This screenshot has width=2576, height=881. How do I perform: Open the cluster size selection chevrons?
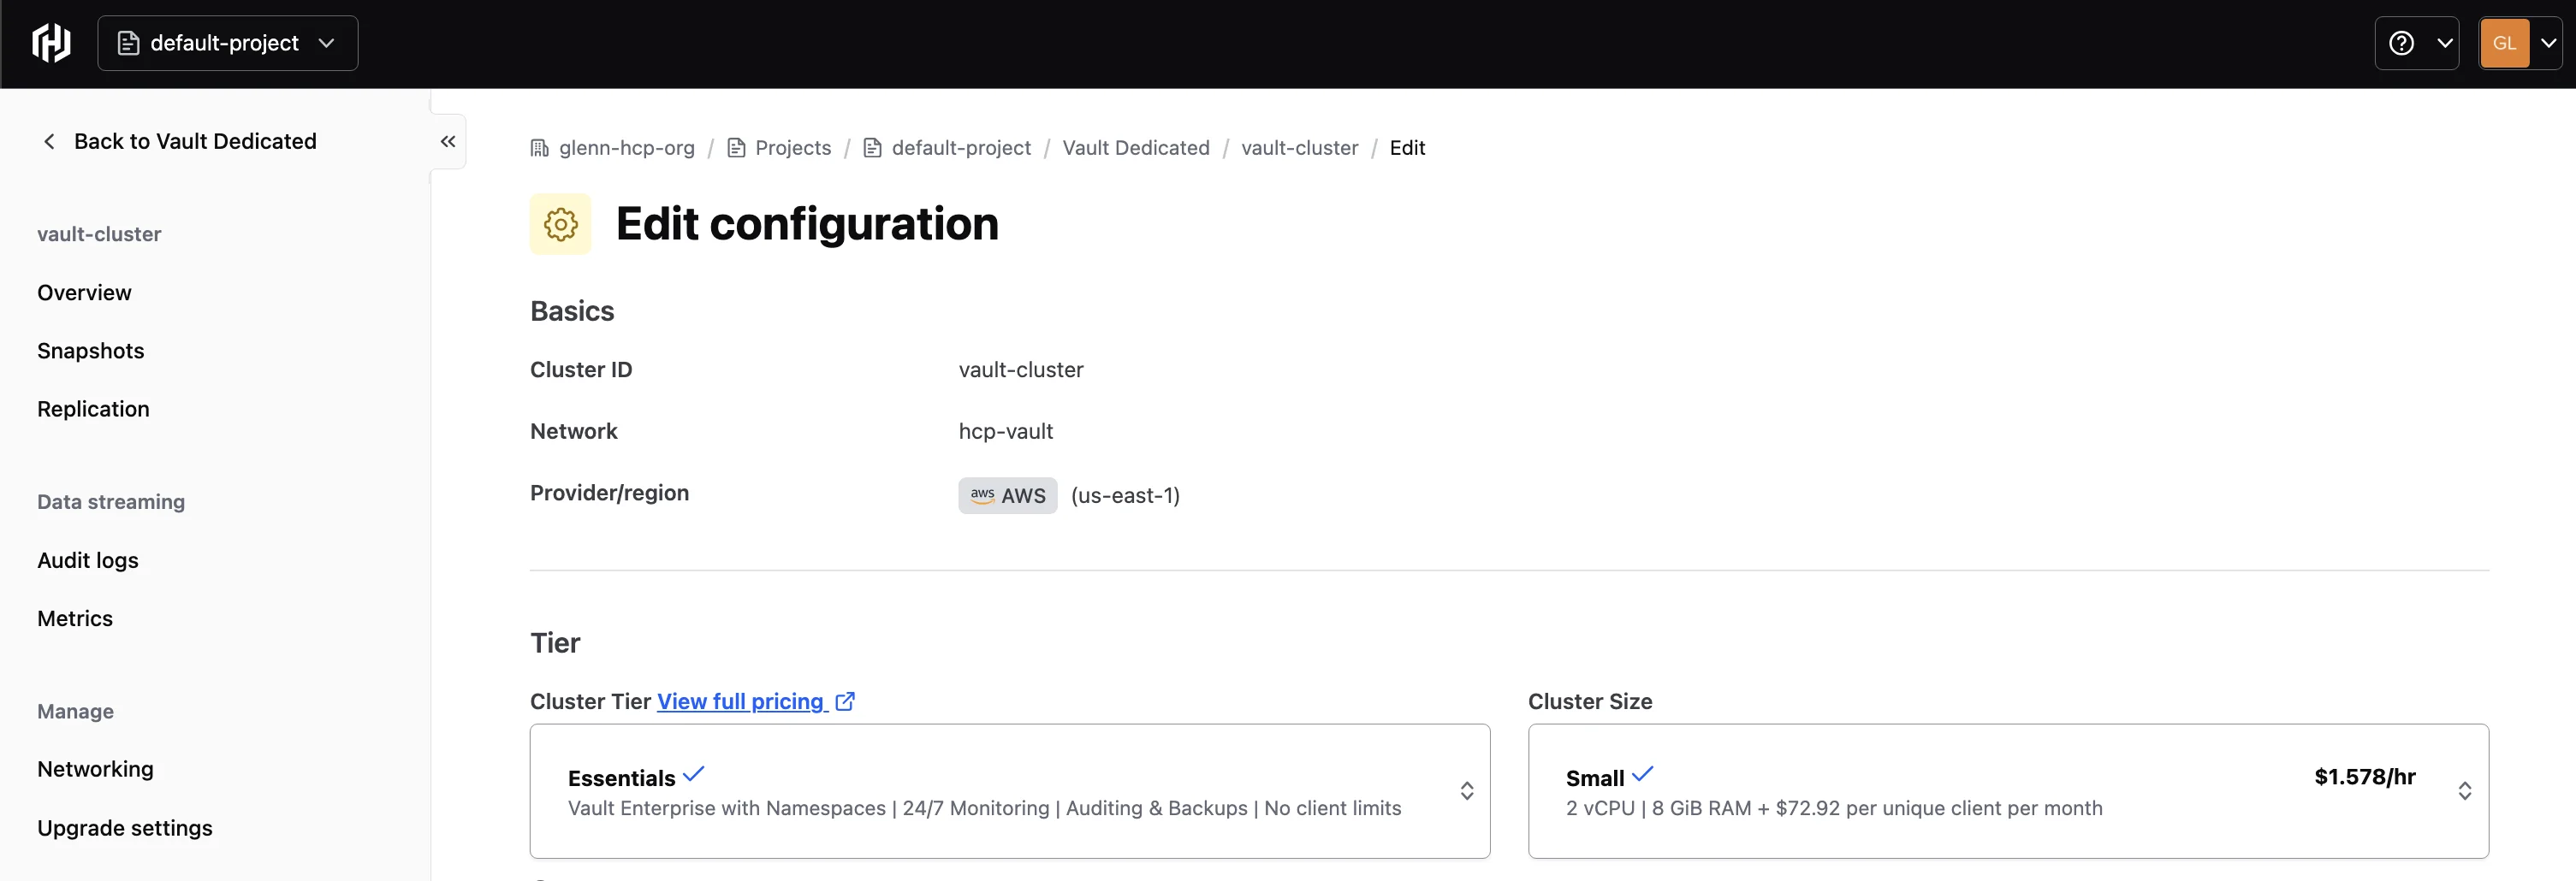pyautogui.click(x=2464, y=791)
